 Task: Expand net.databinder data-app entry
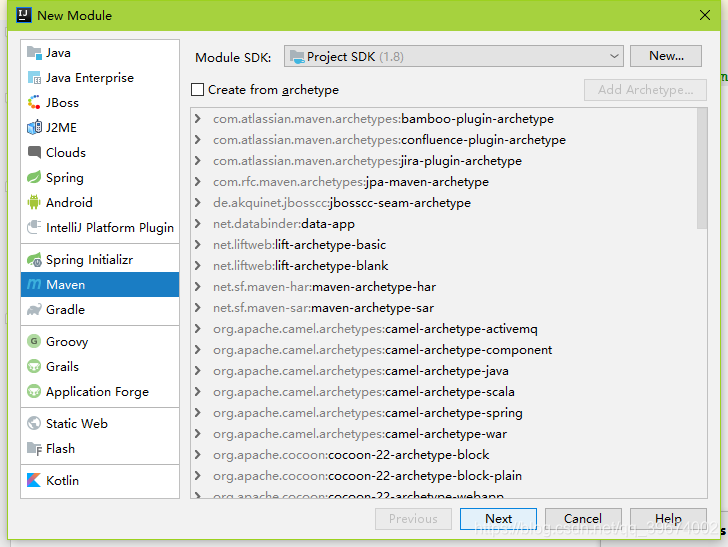click(198, 224)
